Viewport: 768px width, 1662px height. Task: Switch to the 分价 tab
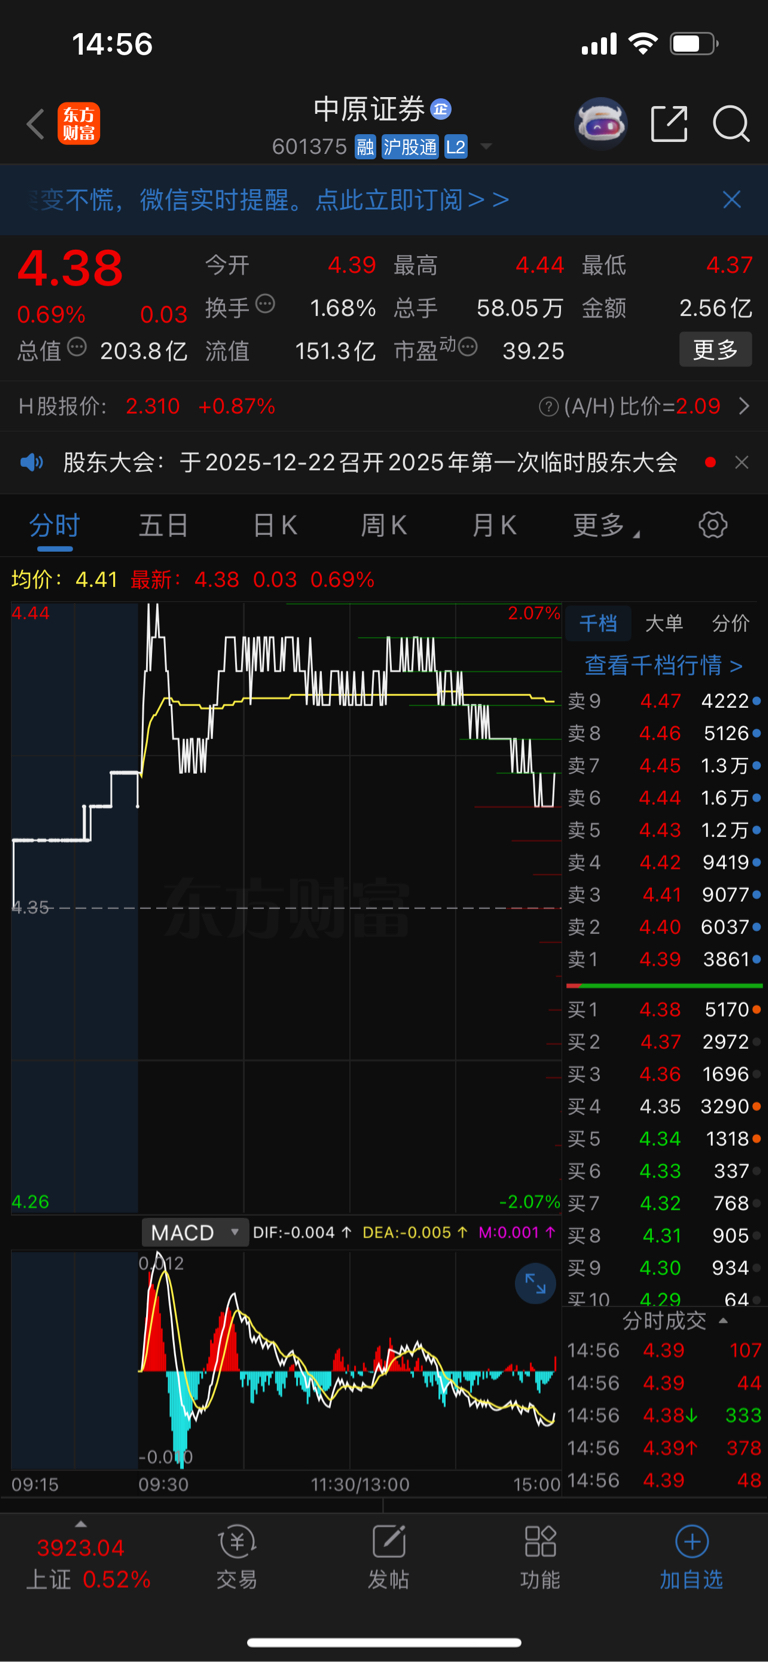tap(730, 623)
